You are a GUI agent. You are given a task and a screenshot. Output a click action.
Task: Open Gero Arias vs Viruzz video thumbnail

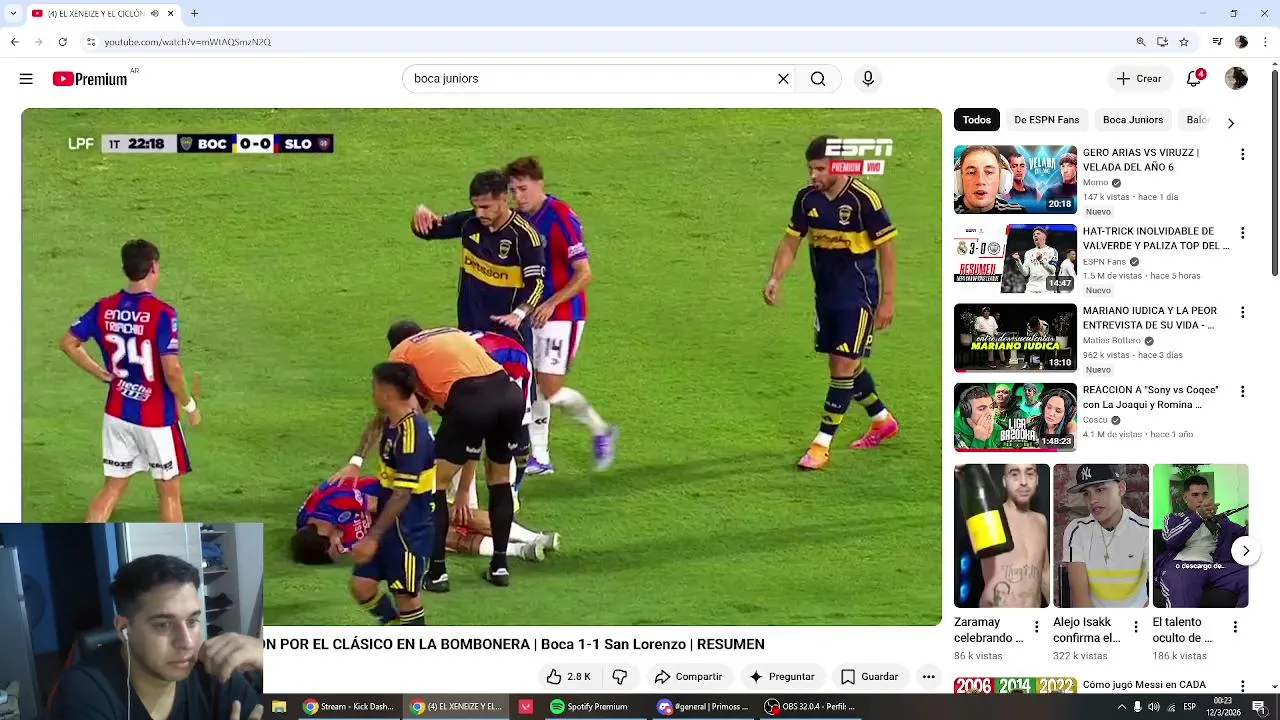(x=1015, y=180)
